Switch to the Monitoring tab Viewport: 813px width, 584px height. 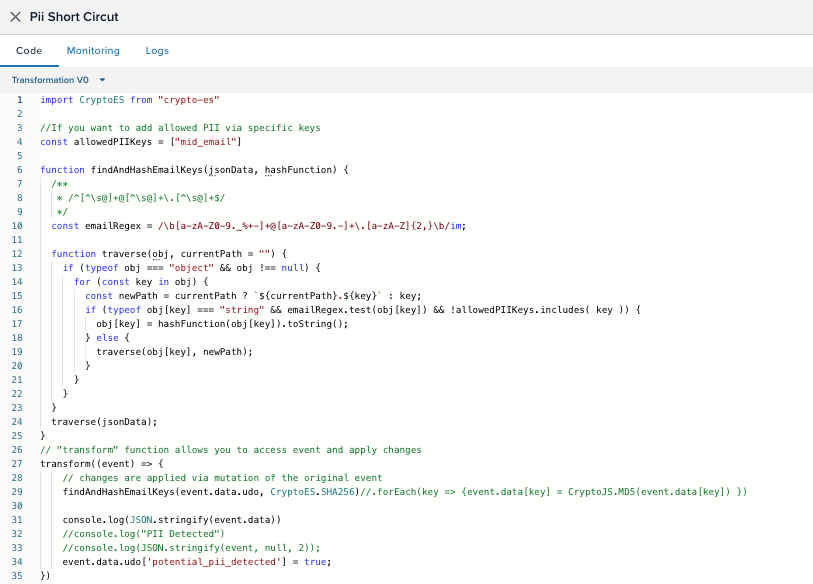(93, 51)
